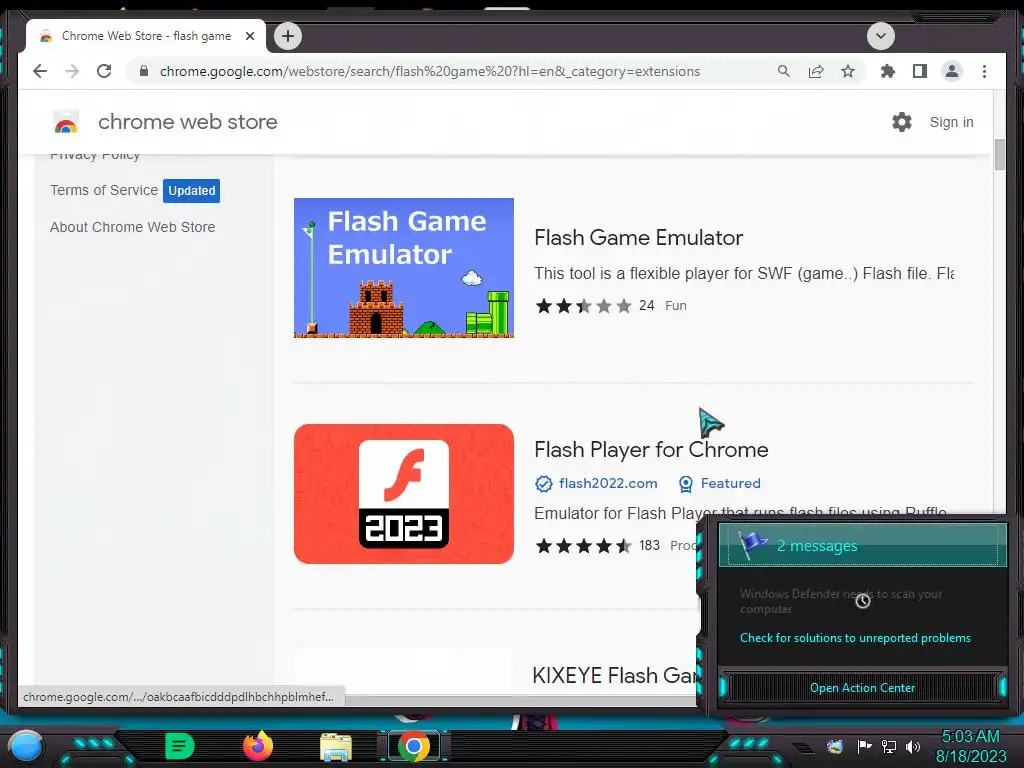Open the Flash Game Emulator thumbnail
Screen dimensions: 1024x768
pyautogui.click(x=404, y=268)
